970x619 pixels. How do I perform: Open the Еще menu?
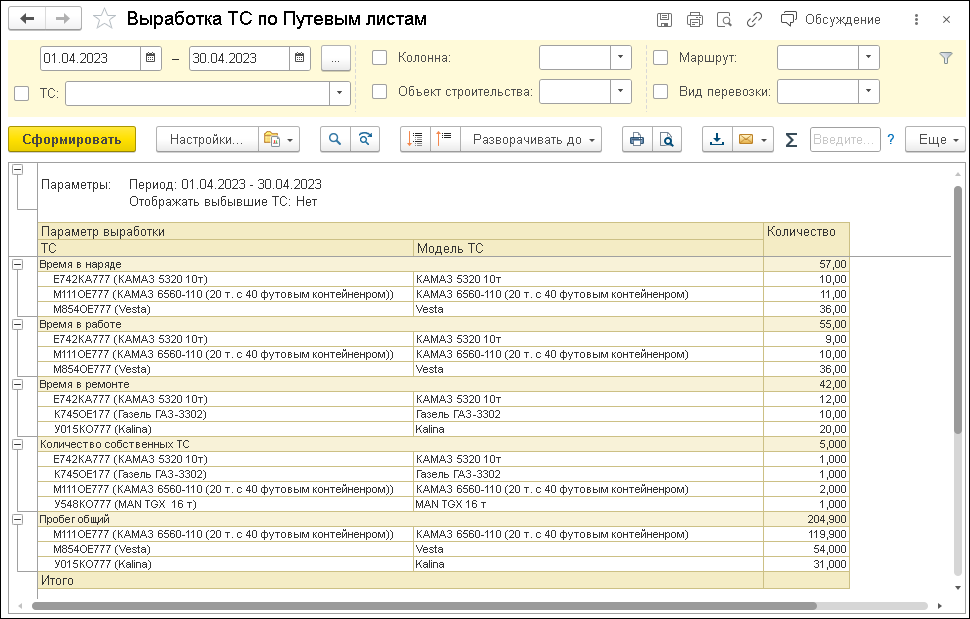click(x=935, y=139)
